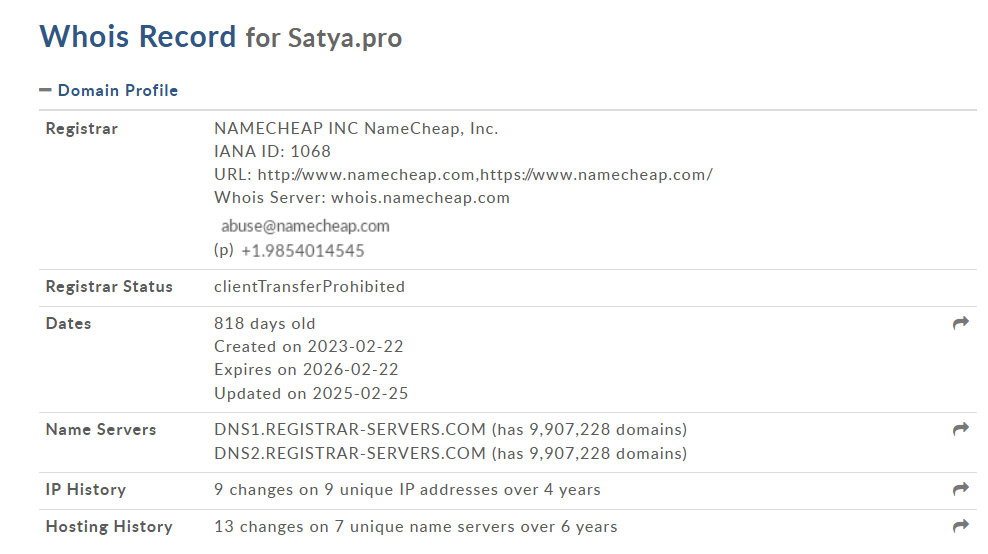Click the clientTransferProhibited status text
Viewport: 988px width, 554px height.
[309, 287]
